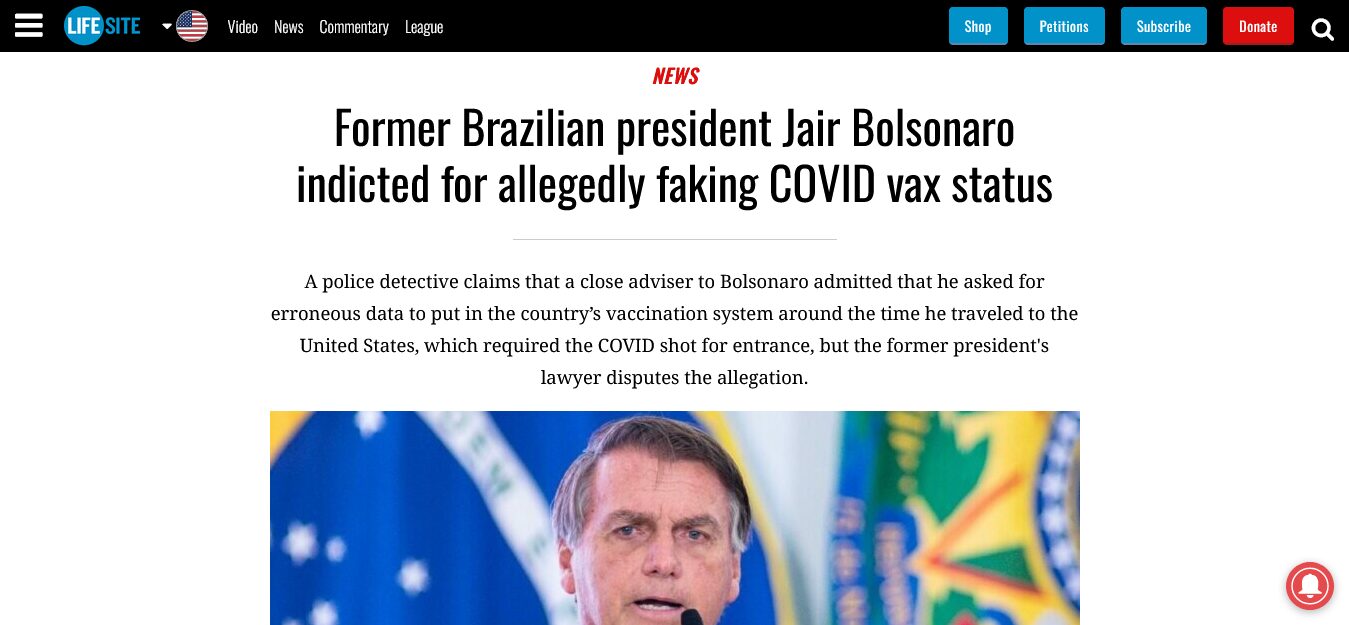Open the Petitions page
The height and width of the screenshot is (625, 1349).
[1064, 26]
